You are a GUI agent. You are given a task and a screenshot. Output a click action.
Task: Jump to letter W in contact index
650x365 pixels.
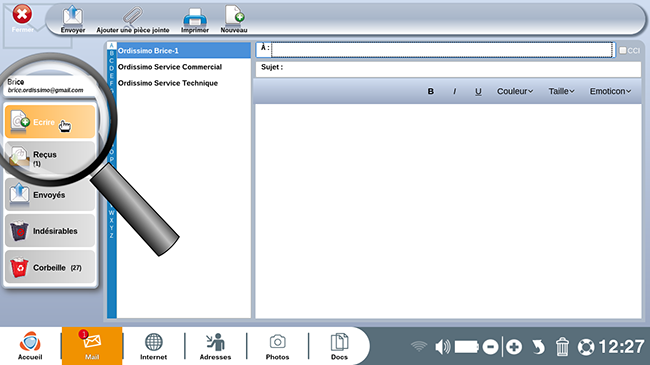click(x=112, y=213)
